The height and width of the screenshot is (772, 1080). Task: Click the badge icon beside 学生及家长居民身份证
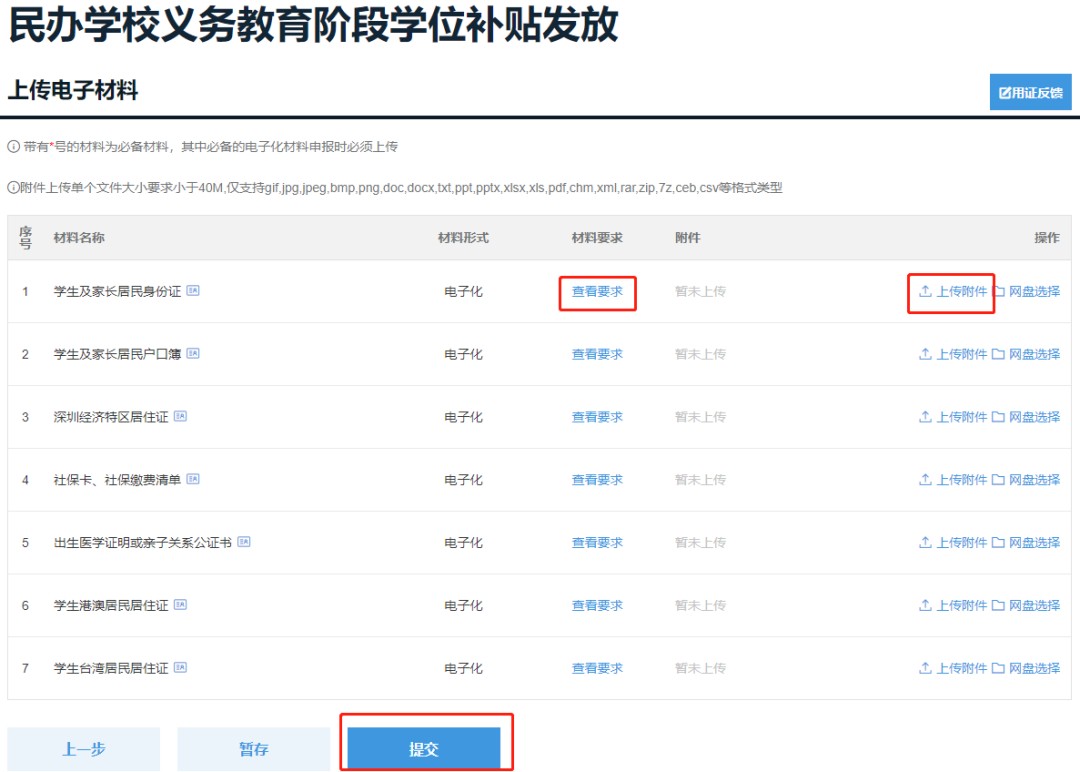point(193,291)
